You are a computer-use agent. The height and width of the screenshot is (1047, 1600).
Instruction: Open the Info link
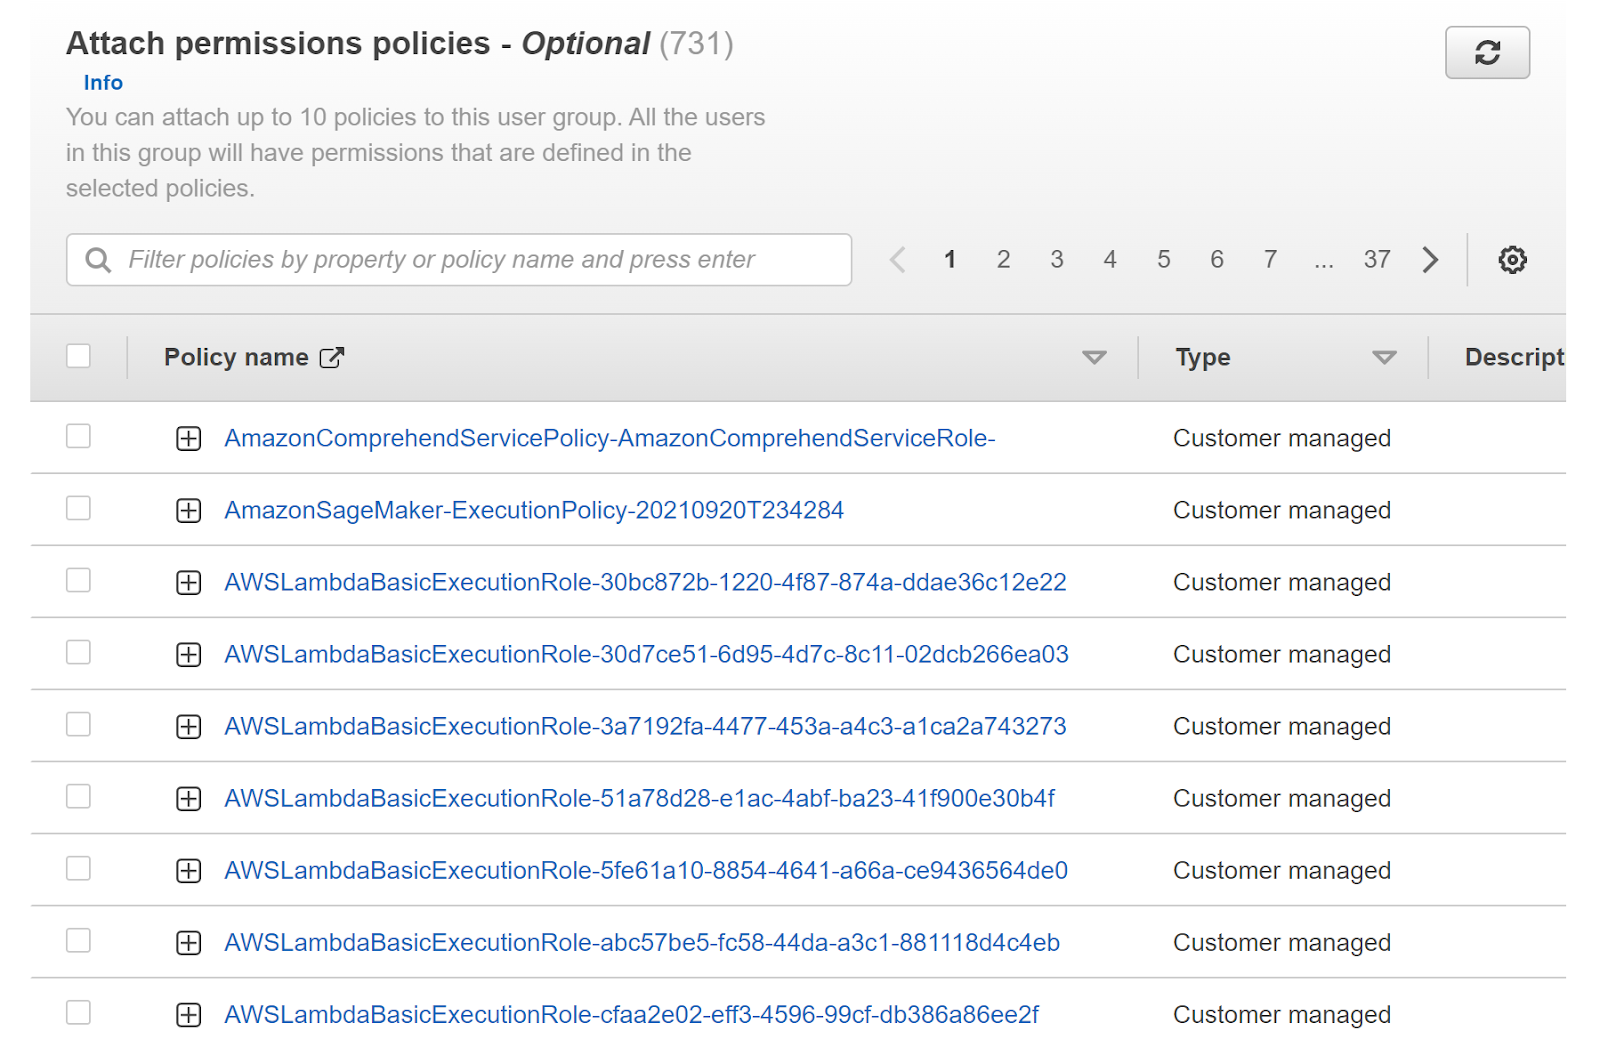(103, 83)
